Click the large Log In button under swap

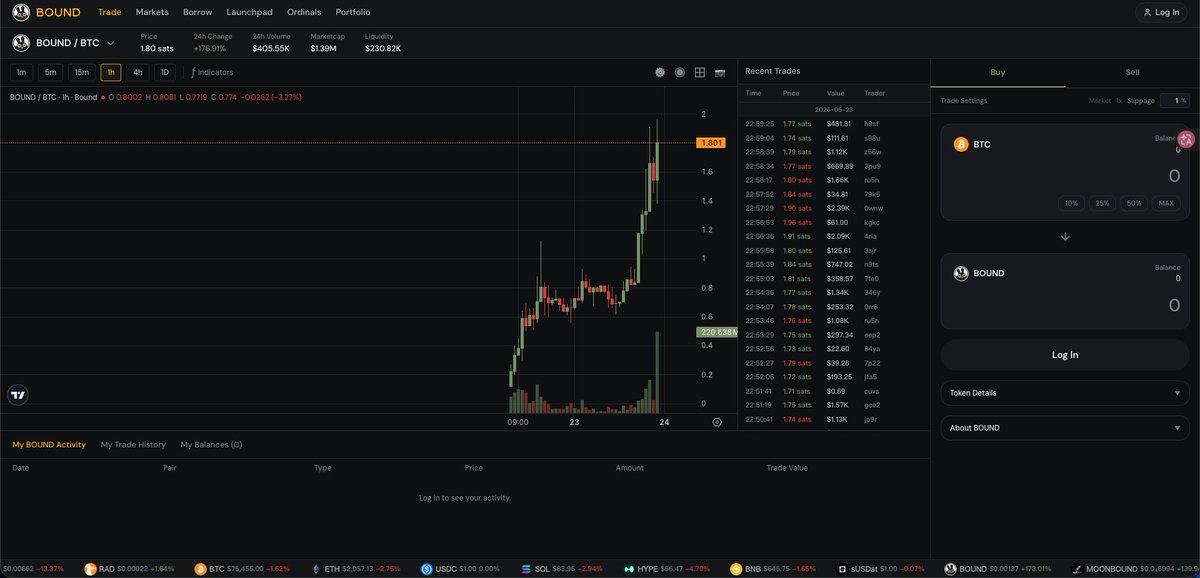click(1065, 355)
